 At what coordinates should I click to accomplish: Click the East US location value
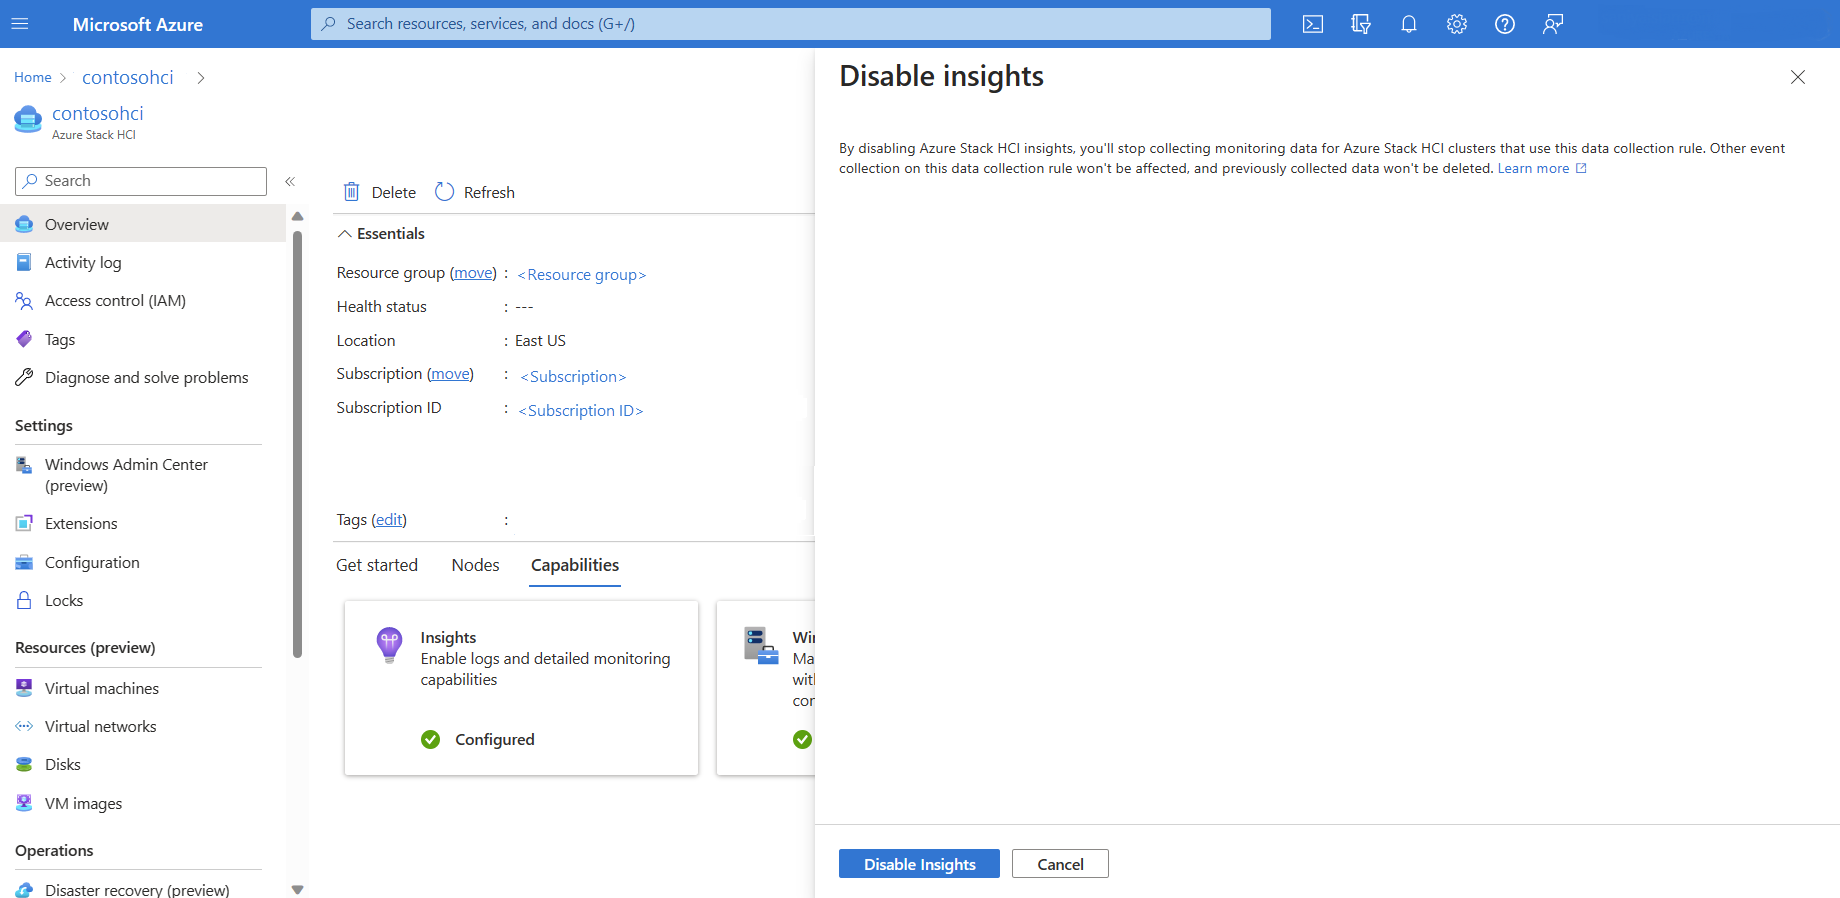(x=540, y=341)
